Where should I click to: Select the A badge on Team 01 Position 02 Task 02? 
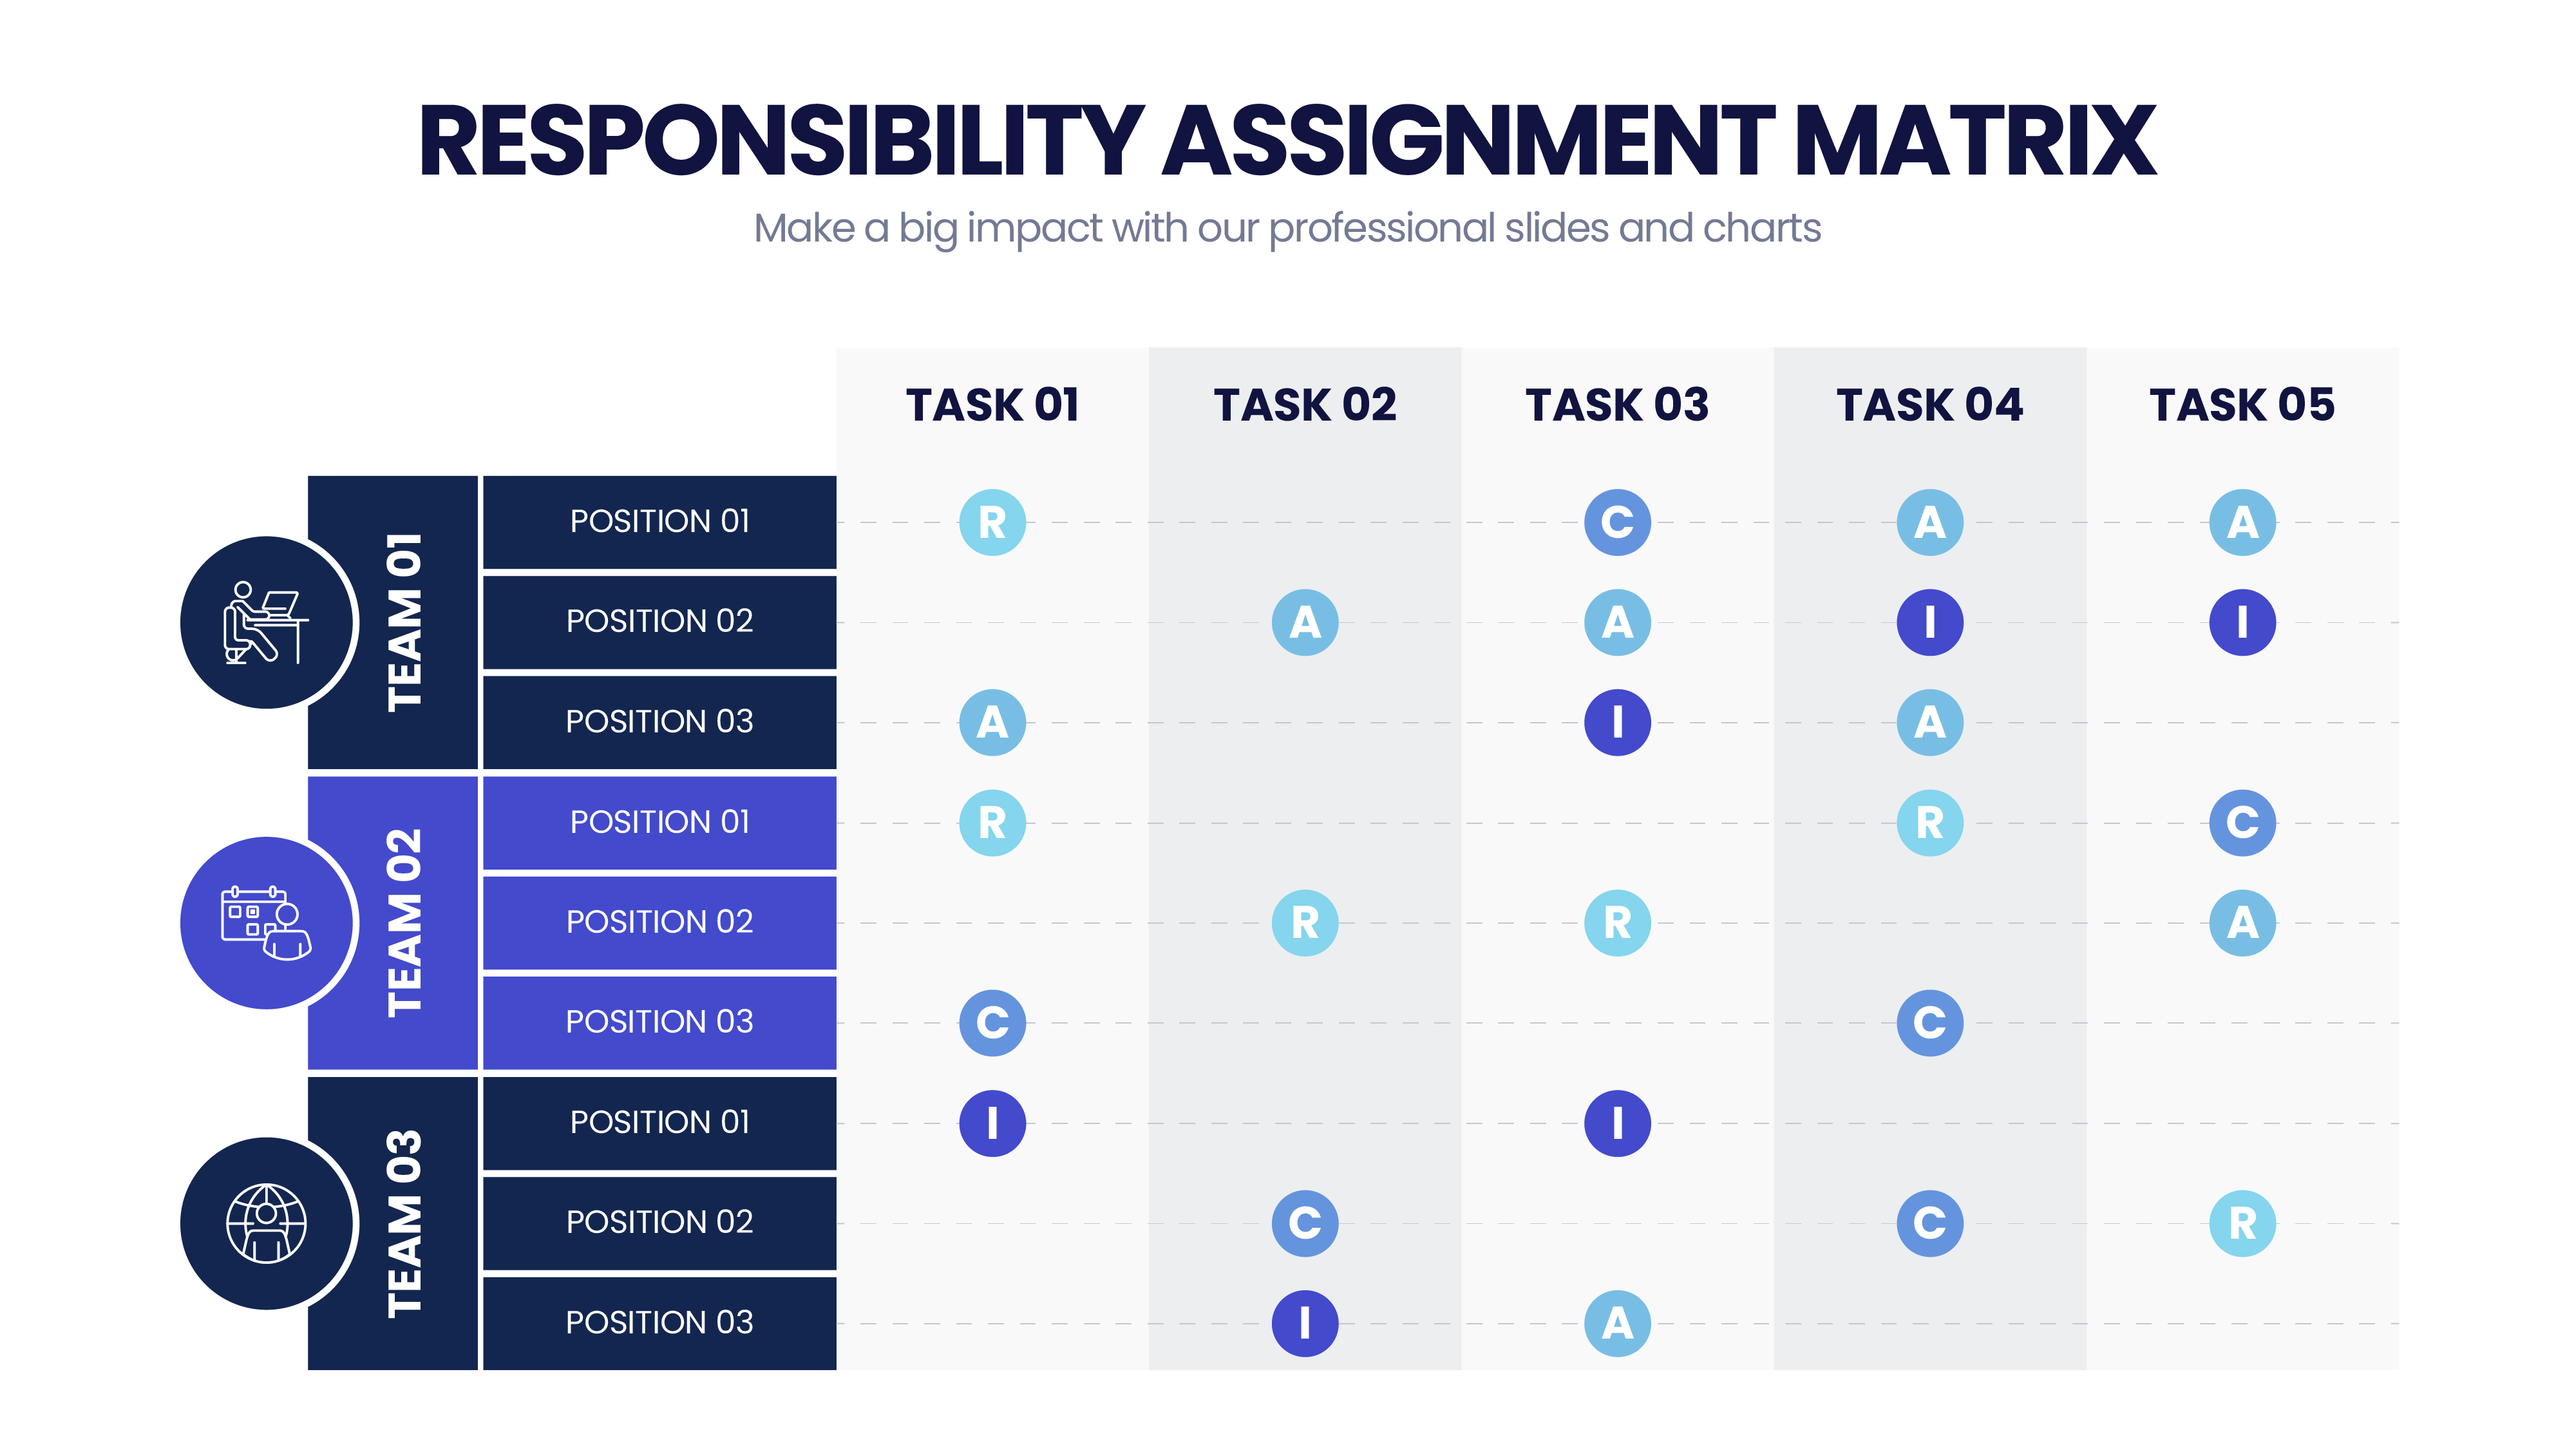point(1304,622)
